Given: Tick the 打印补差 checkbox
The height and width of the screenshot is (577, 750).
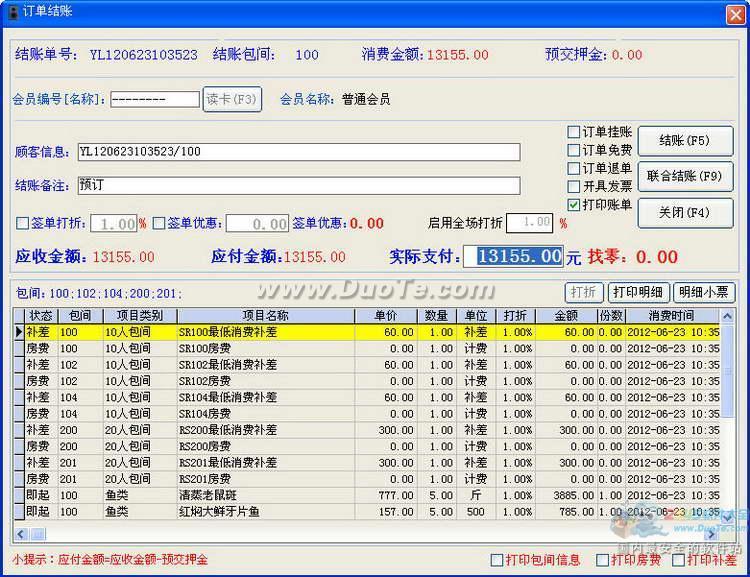Looking at the screenshot, I should coord(678,560).
